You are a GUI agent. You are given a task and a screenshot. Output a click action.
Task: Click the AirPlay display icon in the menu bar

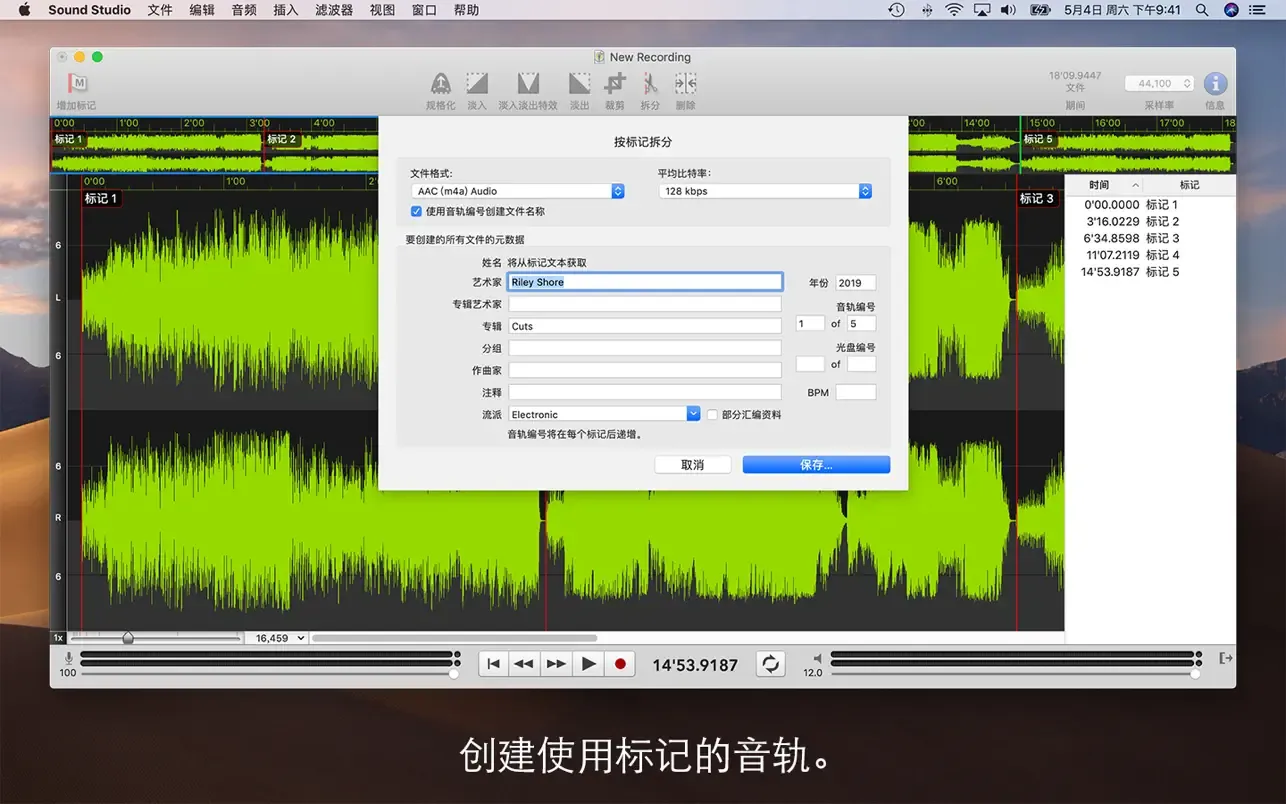click(981, 10)
